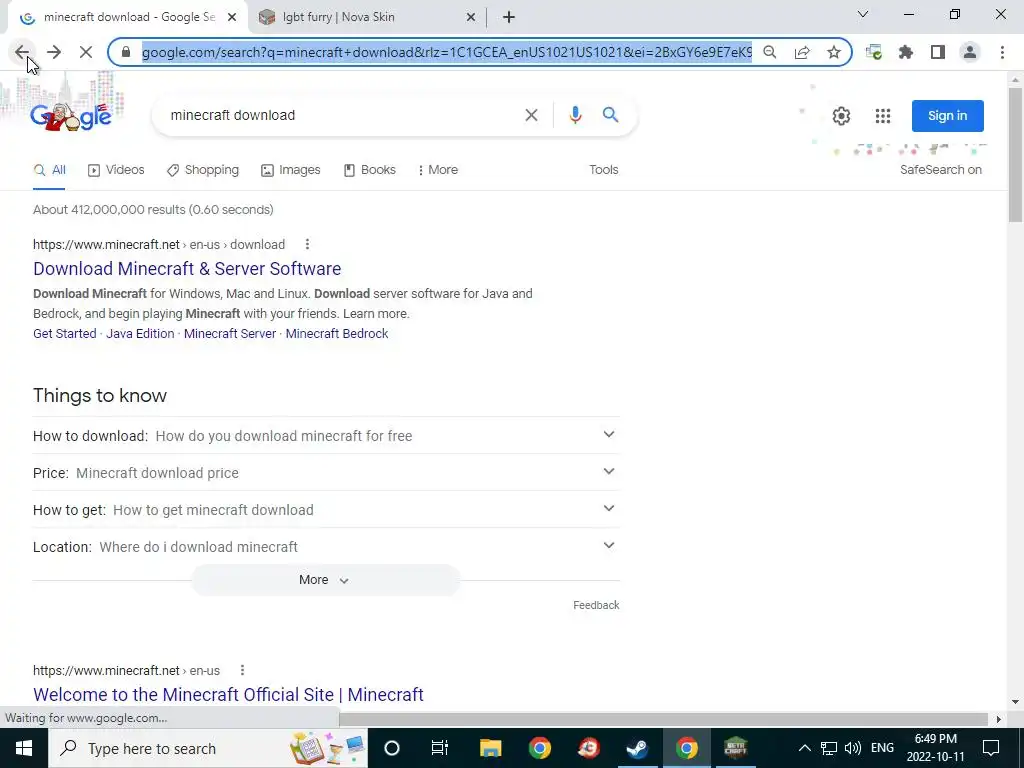The image size is (1024, 768).
Task: Switch to the lgbt furry Nova Skin tab
Action: pyautogui.click(x=368, y=18)
